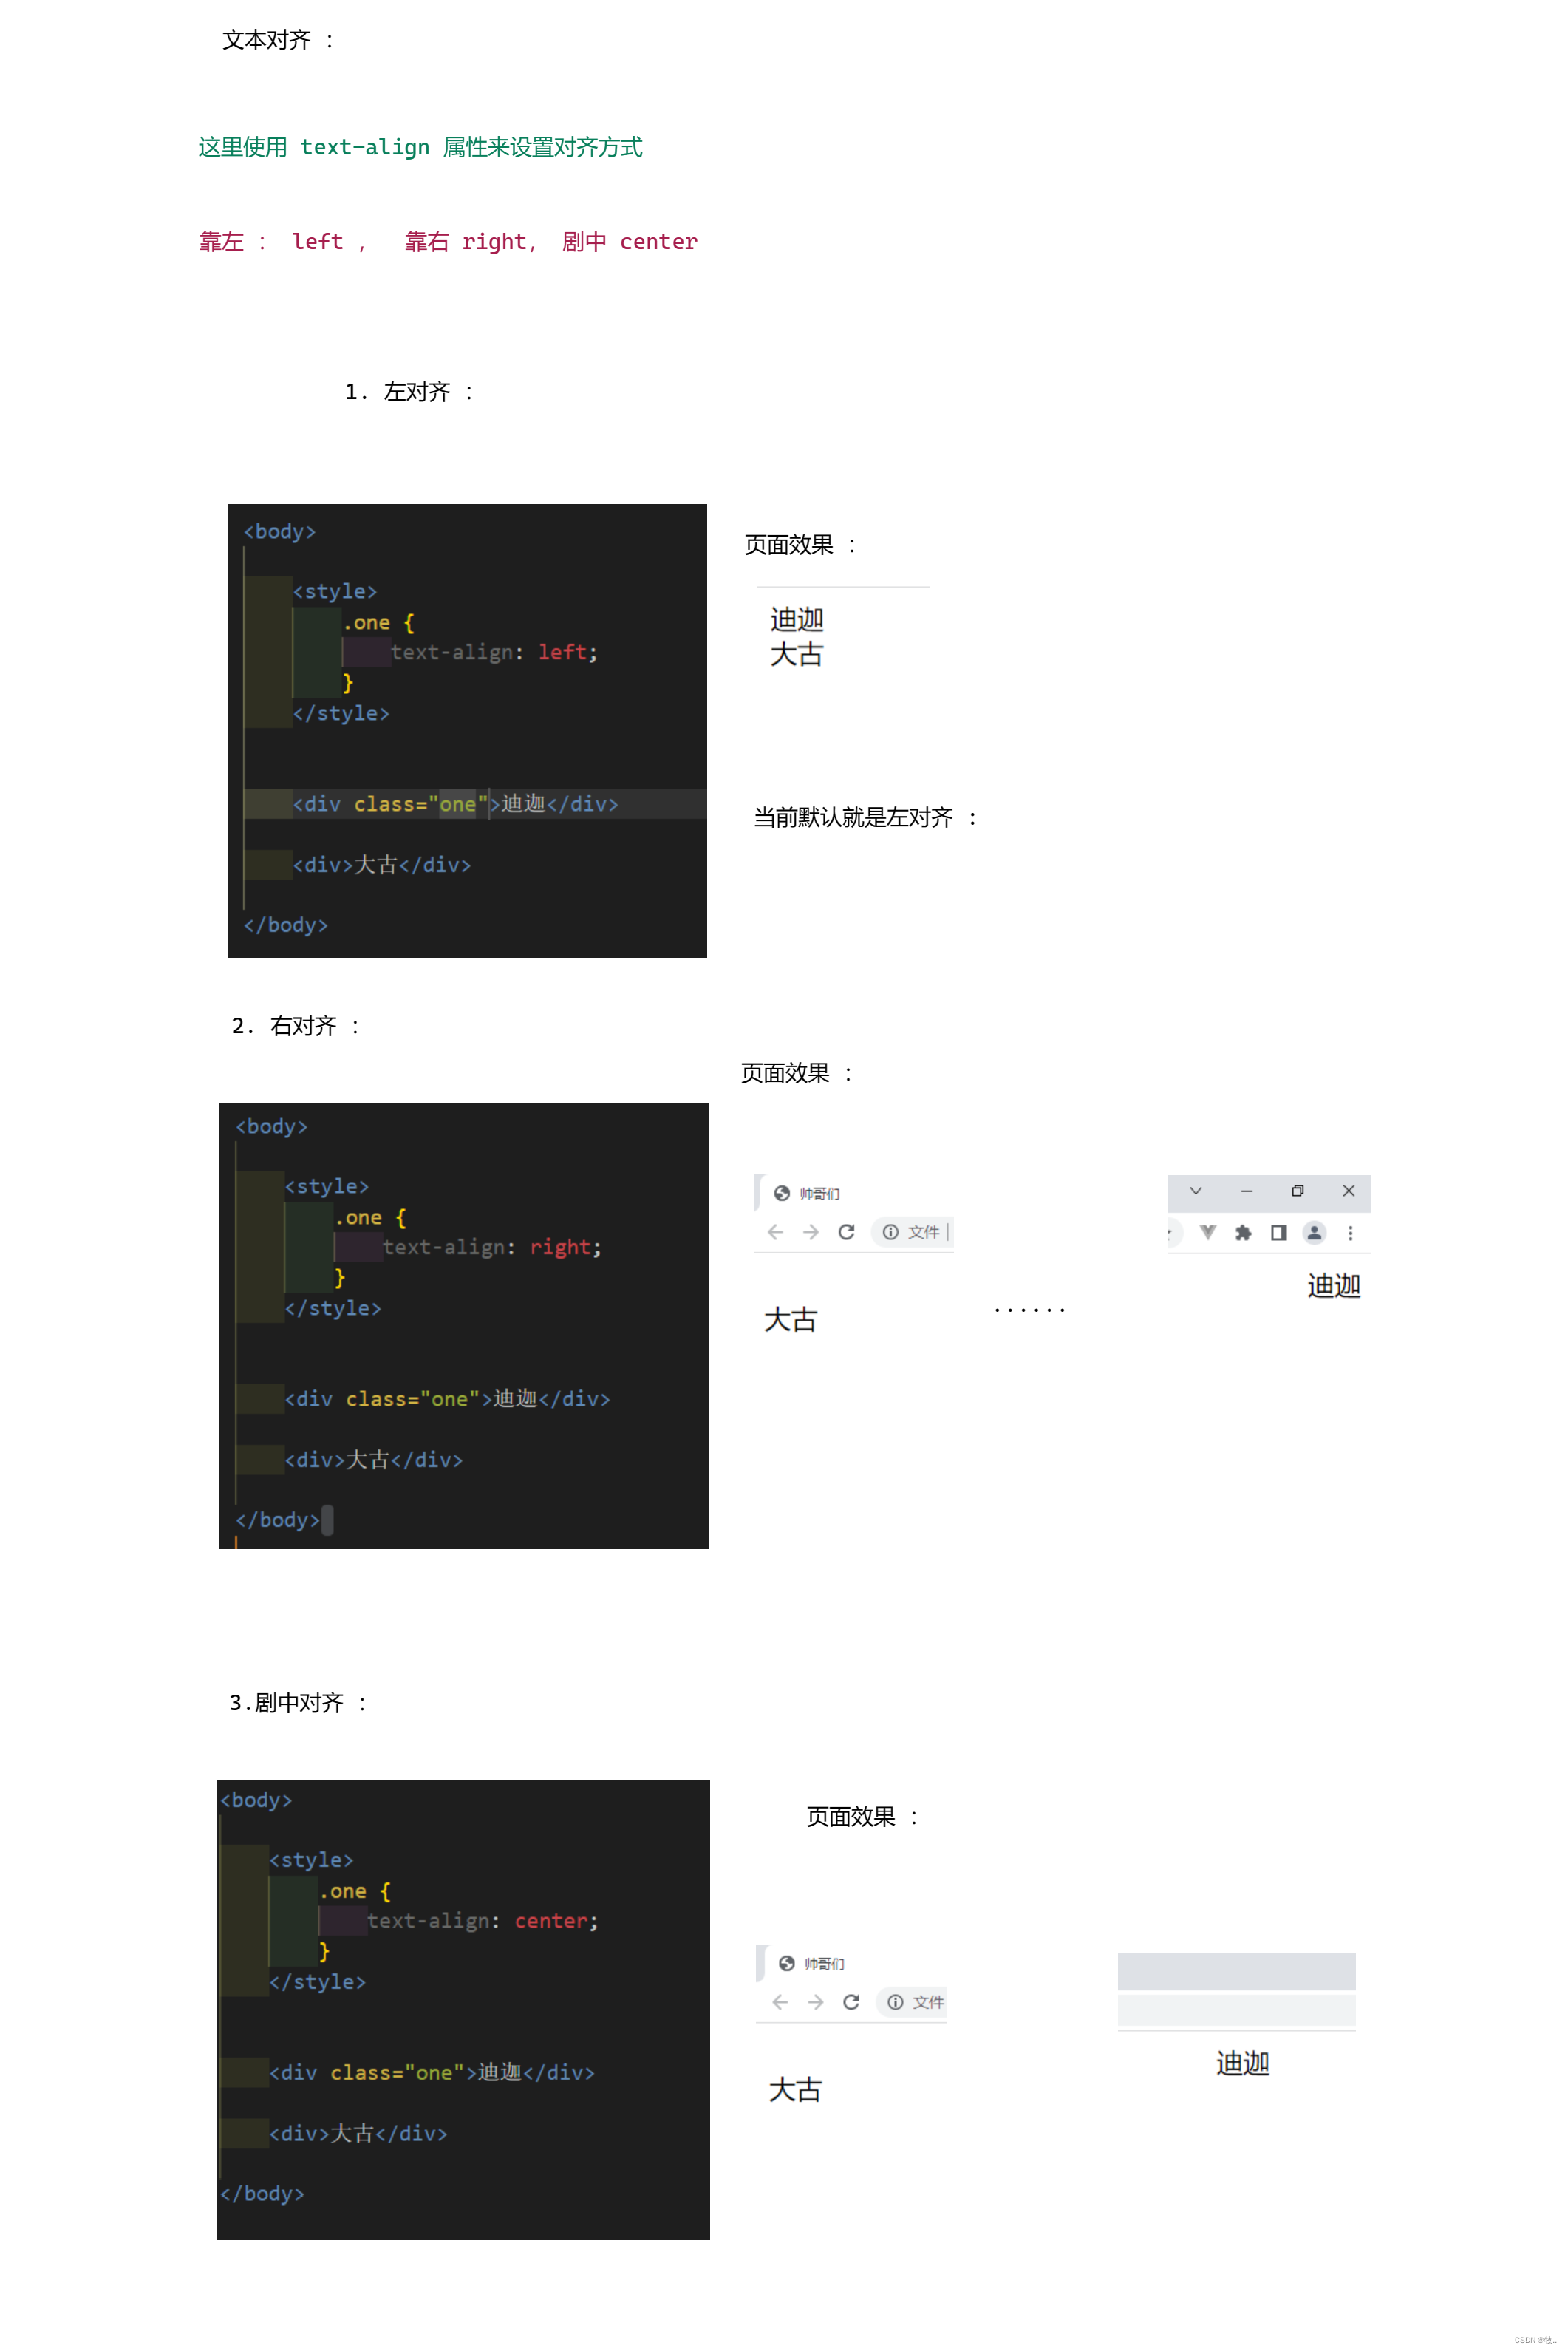Click the <style> tag in center-align code block
The image size is (1568, 2351).
[311, 1860]
